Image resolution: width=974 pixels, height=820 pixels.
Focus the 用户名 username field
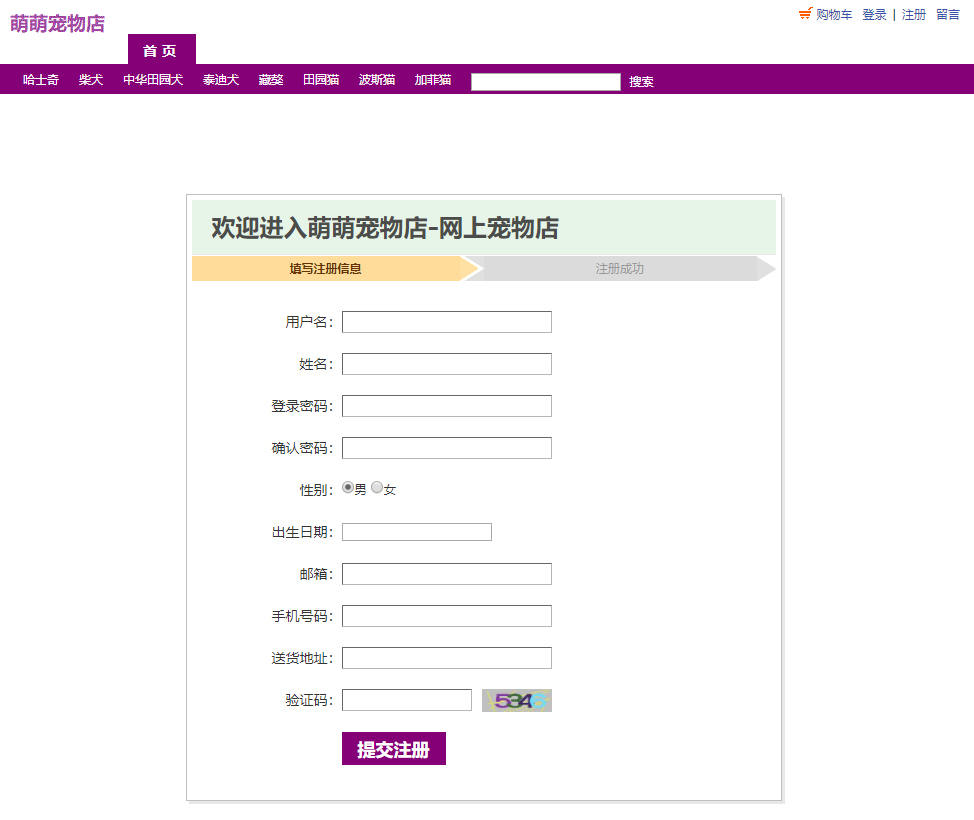[x=446, y=321]
